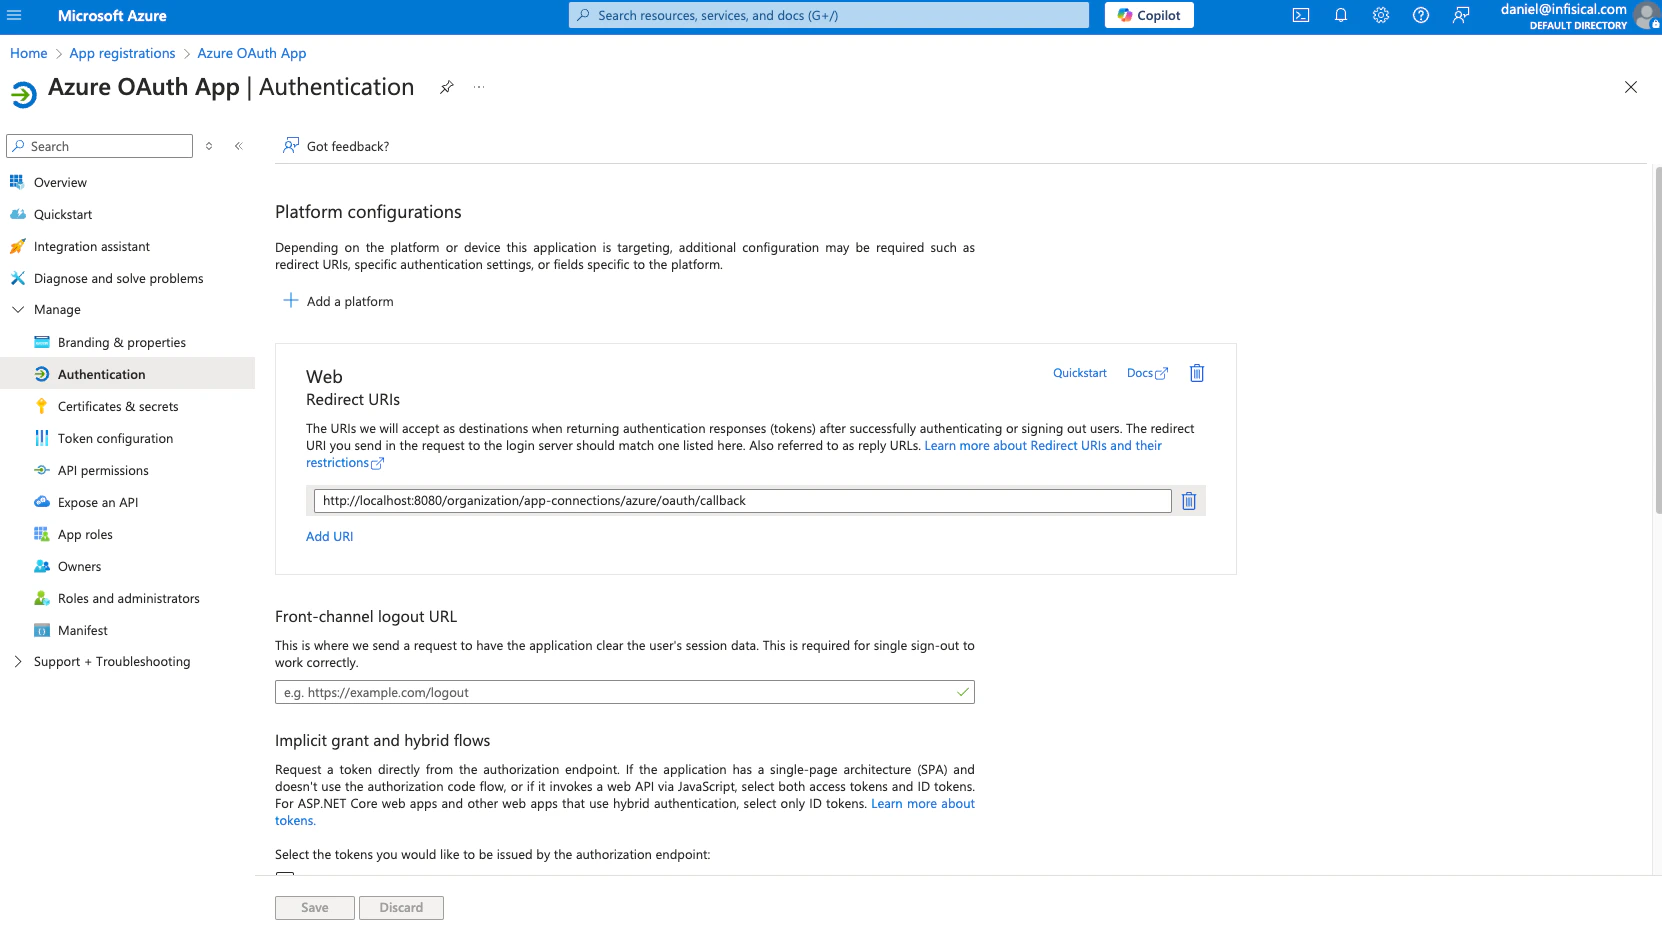The width and height of the screenshot is (1662, 931).
Task: Click the Front-channel logout URL field
Action: point(624,692)
